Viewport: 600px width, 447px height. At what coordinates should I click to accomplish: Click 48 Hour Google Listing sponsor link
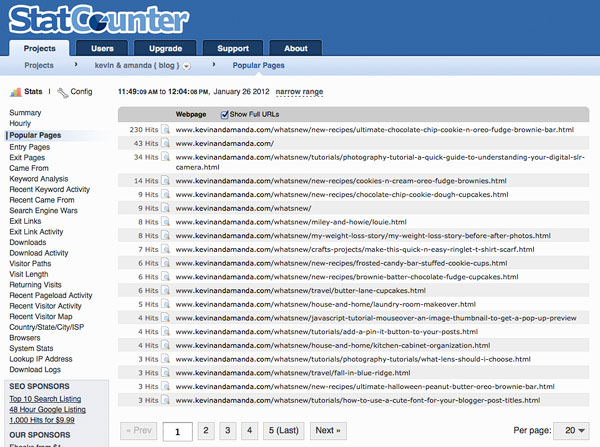(47, 409)
